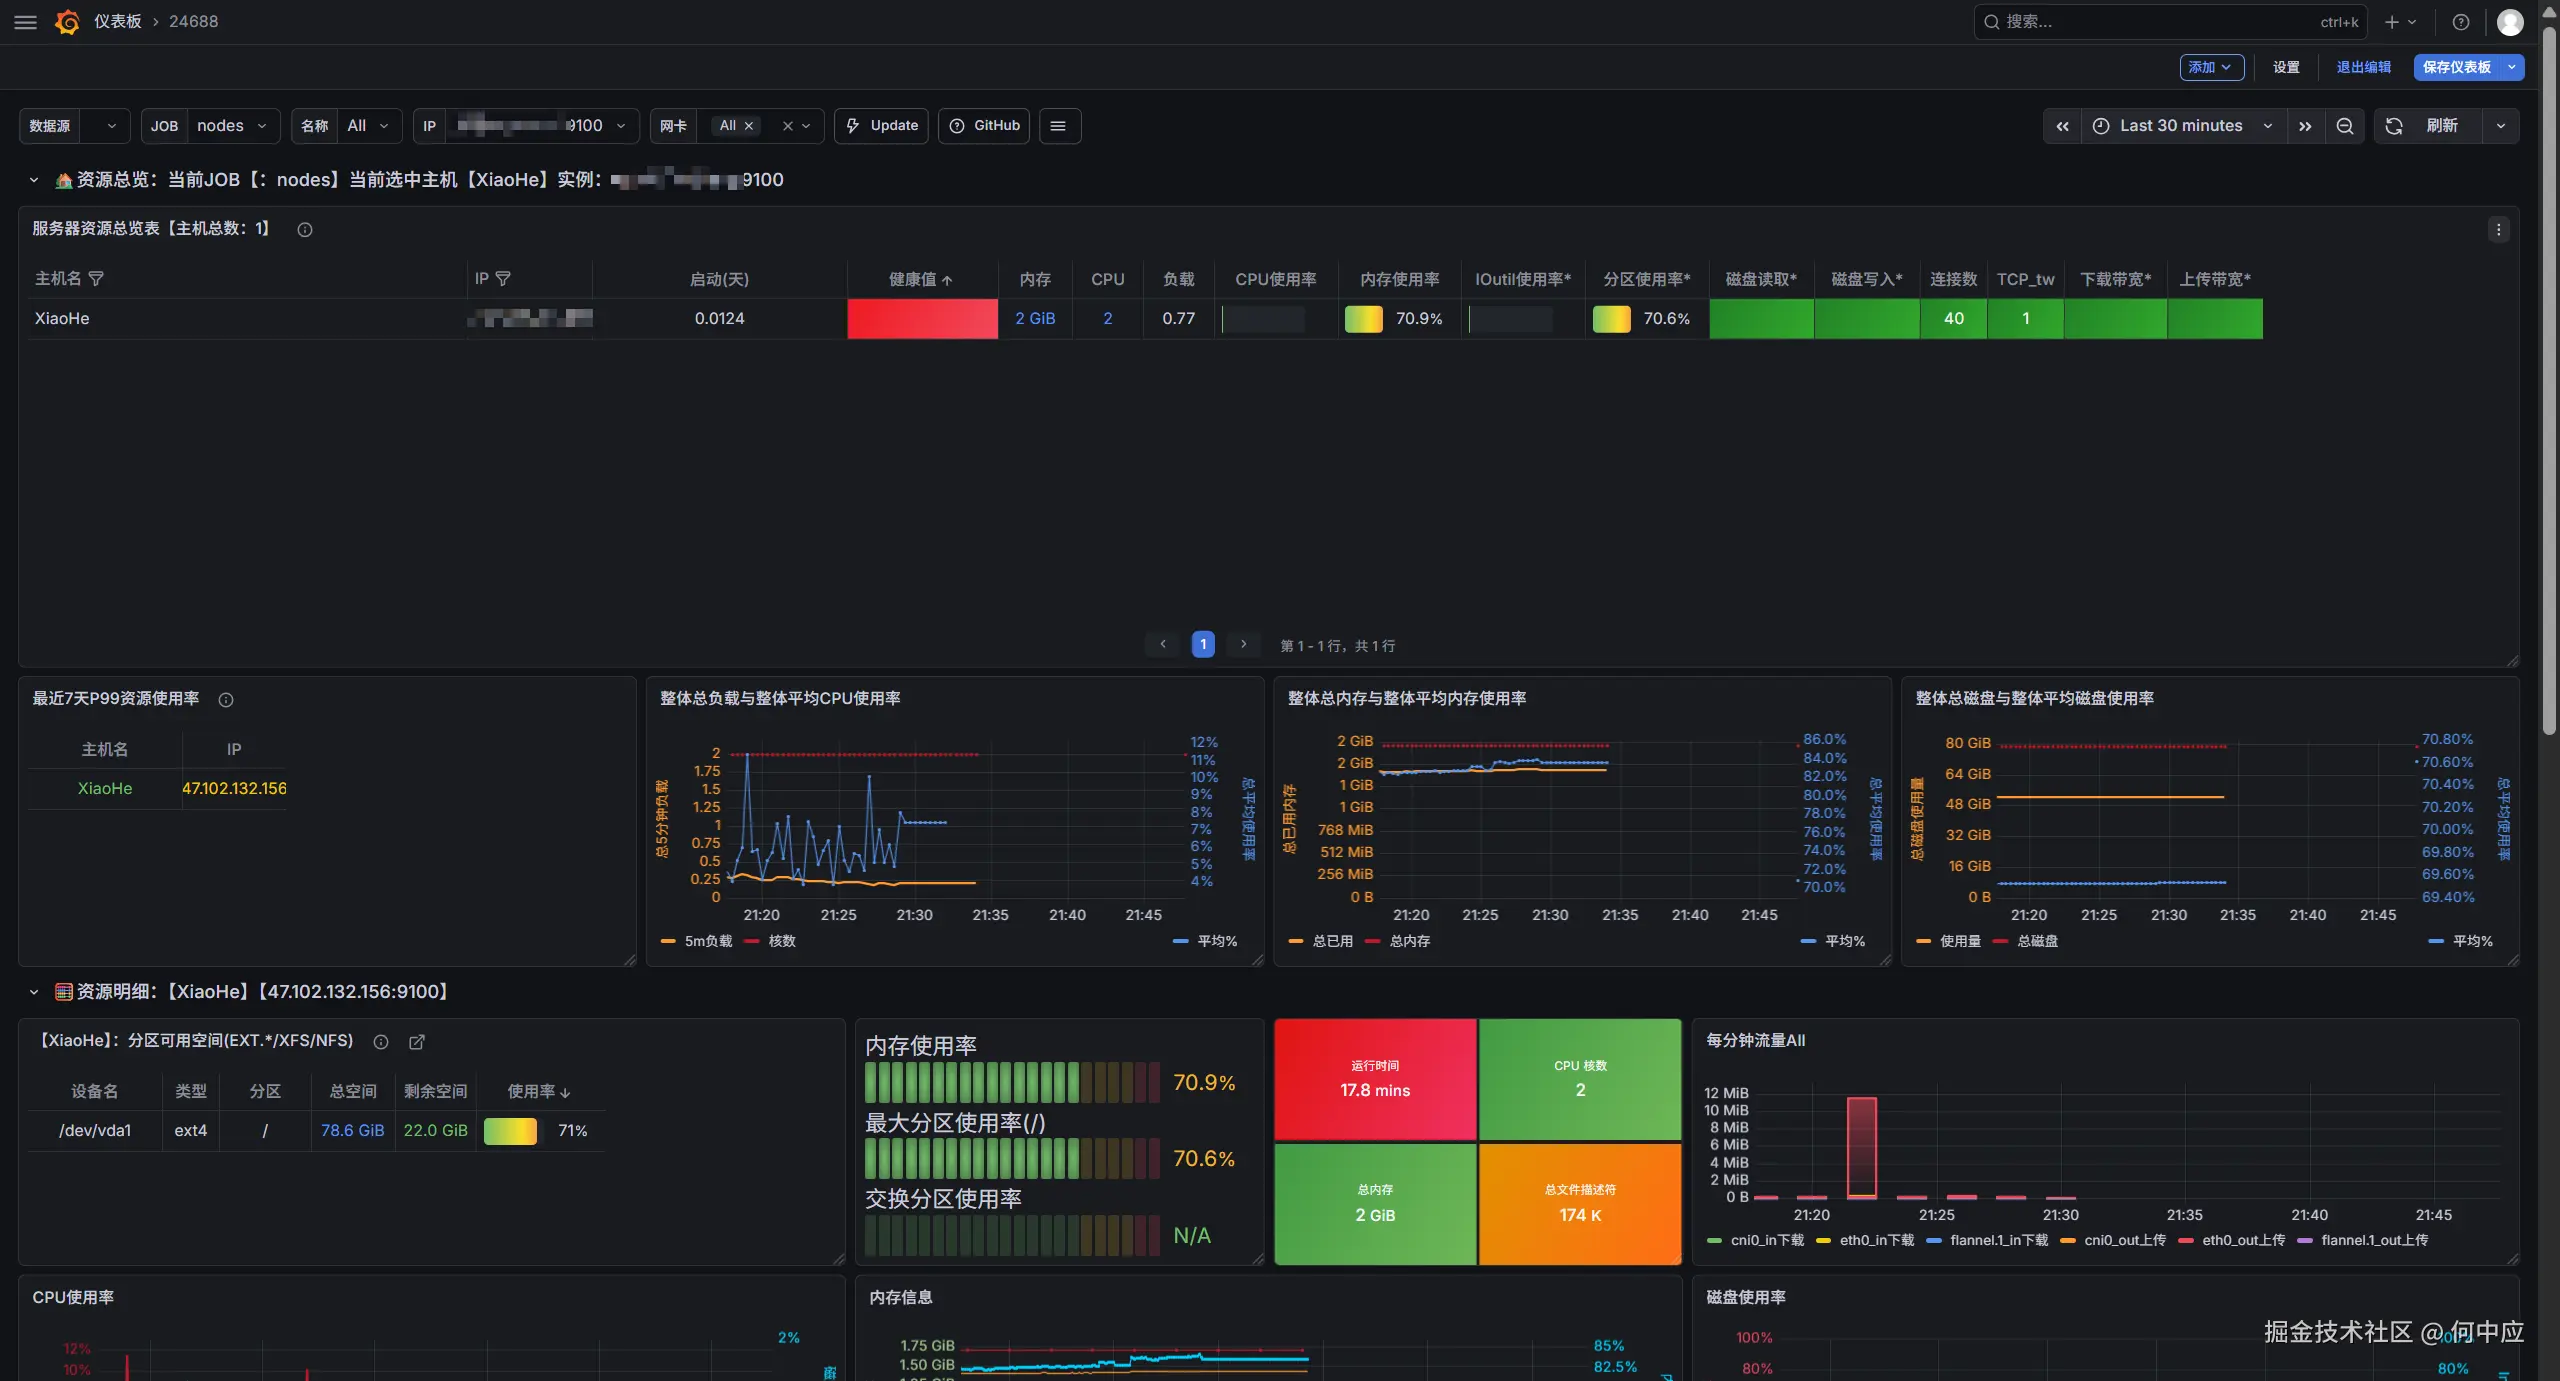The image size is (2560, 1381).
Task: Open the Last 30 minutes time picker
Action: pyautogui.click(x=2181, y=126)
